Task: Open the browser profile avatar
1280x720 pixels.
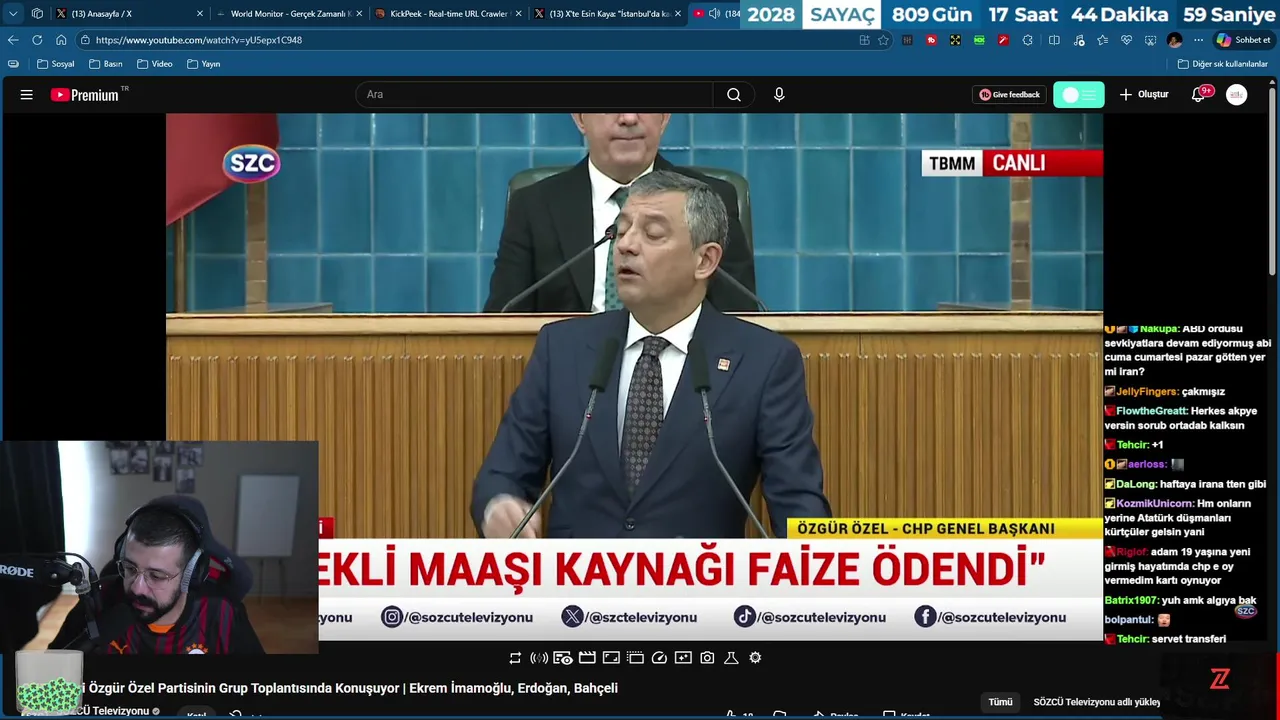Action: 1175,40
